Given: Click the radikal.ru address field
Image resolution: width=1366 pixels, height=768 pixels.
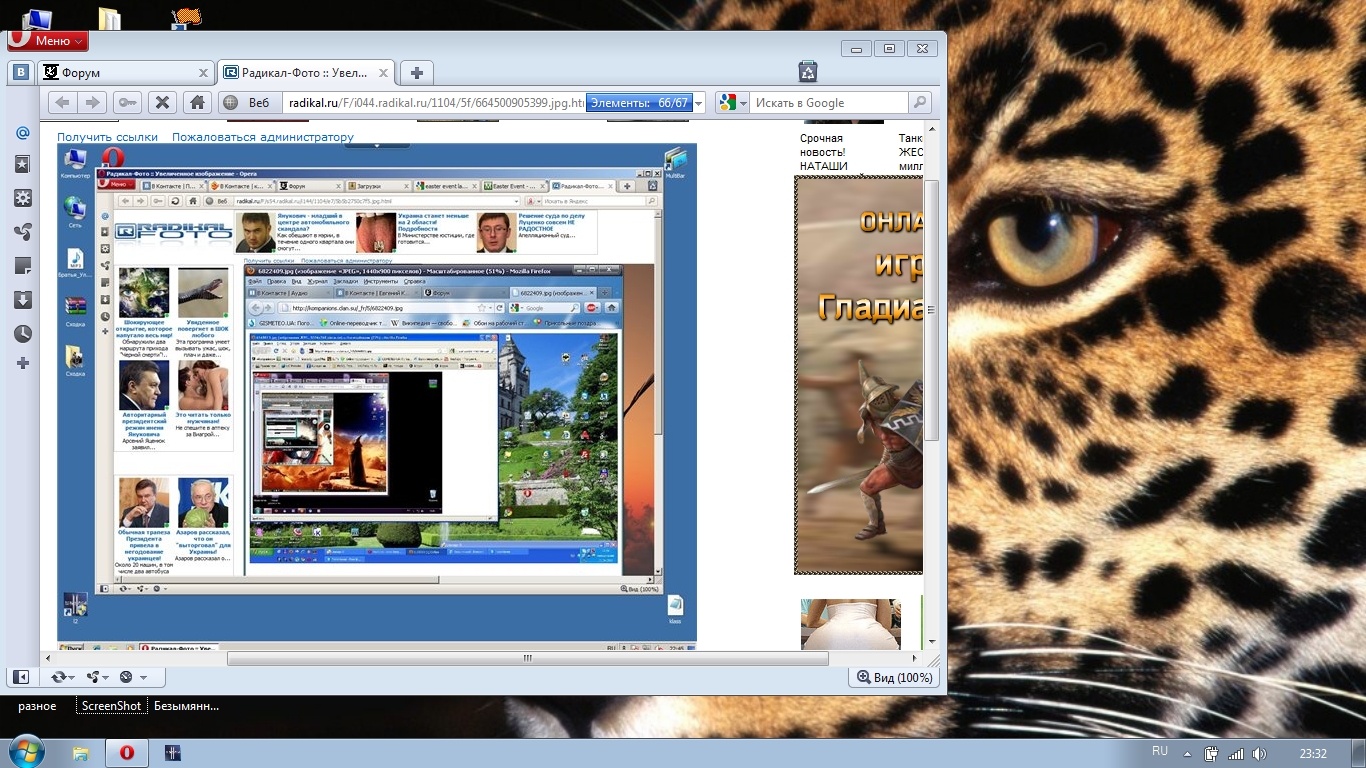Looking at the screenshot, I should click(434, 102).
